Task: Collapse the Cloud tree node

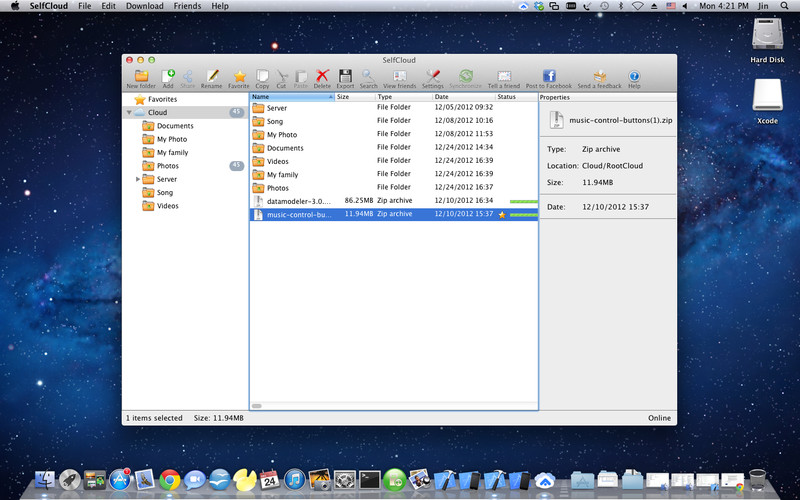Action: tap(129, 112)
